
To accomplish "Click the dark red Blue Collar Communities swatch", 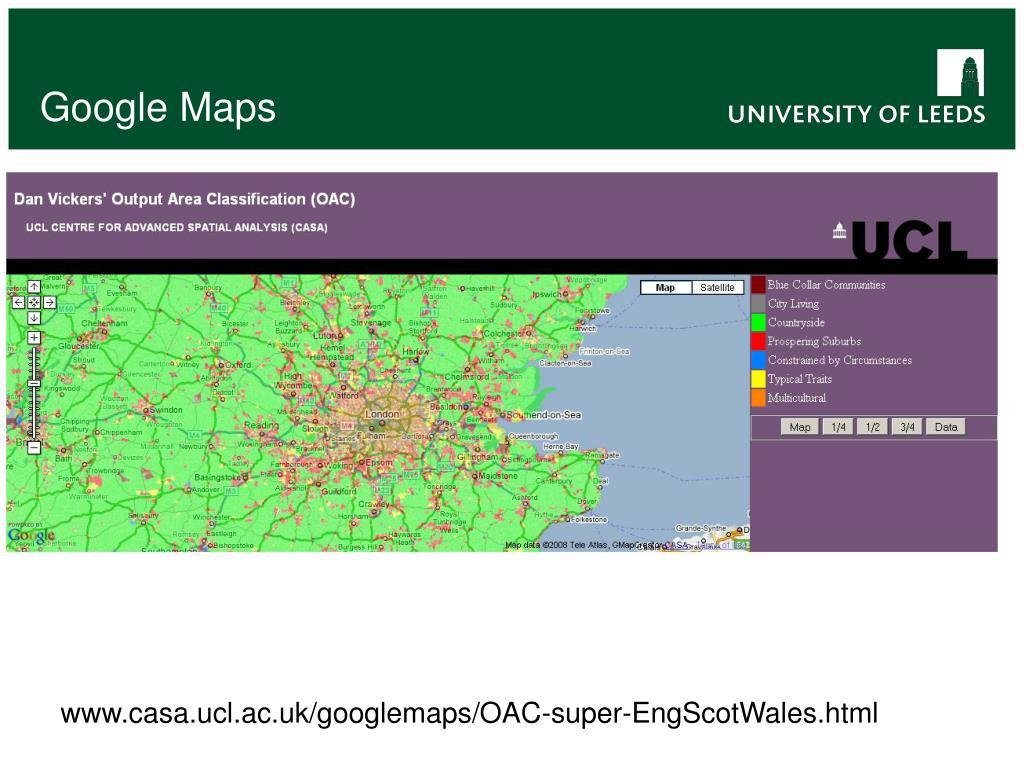I will coord(758,285).
